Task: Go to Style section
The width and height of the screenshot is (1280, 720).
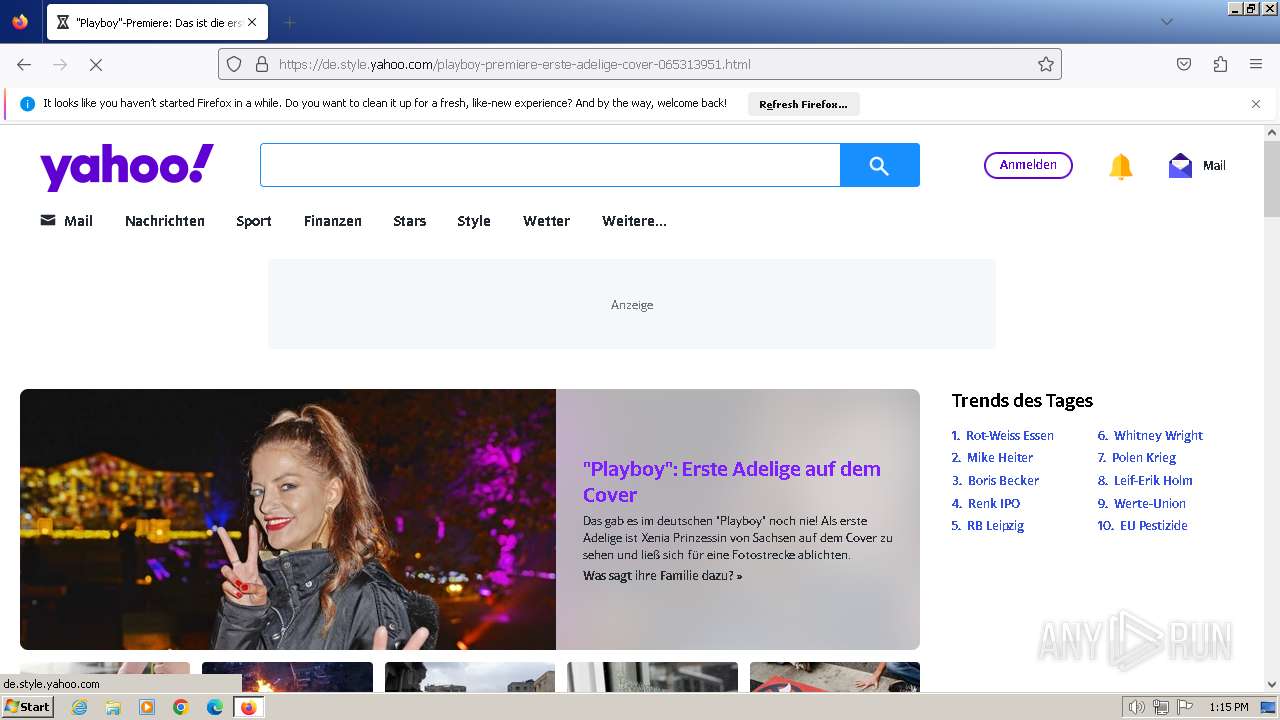Action: [x=474, y=221]
